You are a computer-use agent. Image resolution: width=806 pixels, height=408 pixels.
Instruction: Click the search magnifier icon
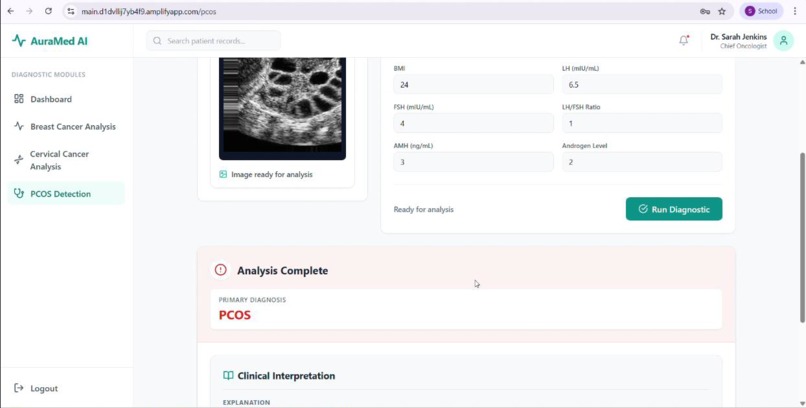(x=157, y=41)
